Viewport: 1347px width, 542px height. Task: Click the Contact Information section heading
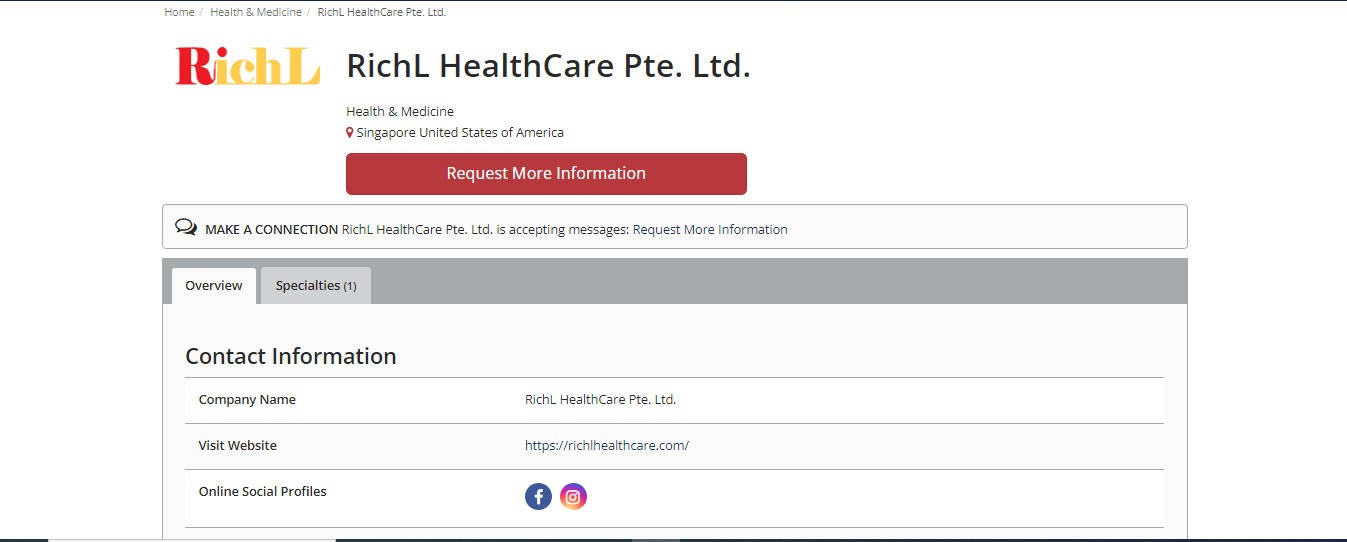(x=291, y=356)
